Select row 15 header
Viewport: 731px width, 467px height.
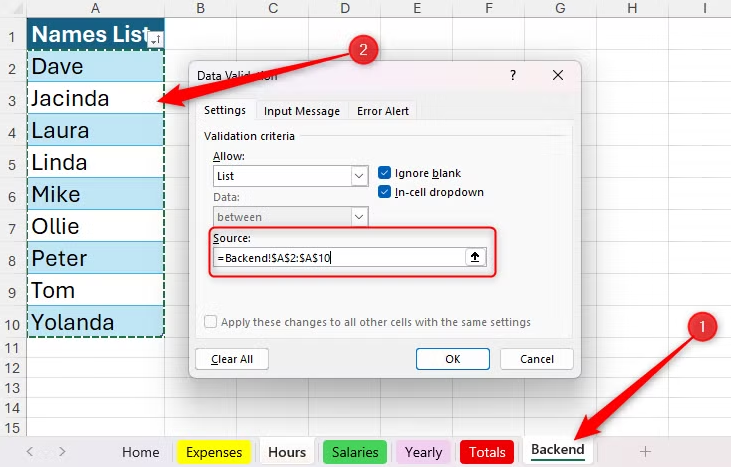(12, 428)
